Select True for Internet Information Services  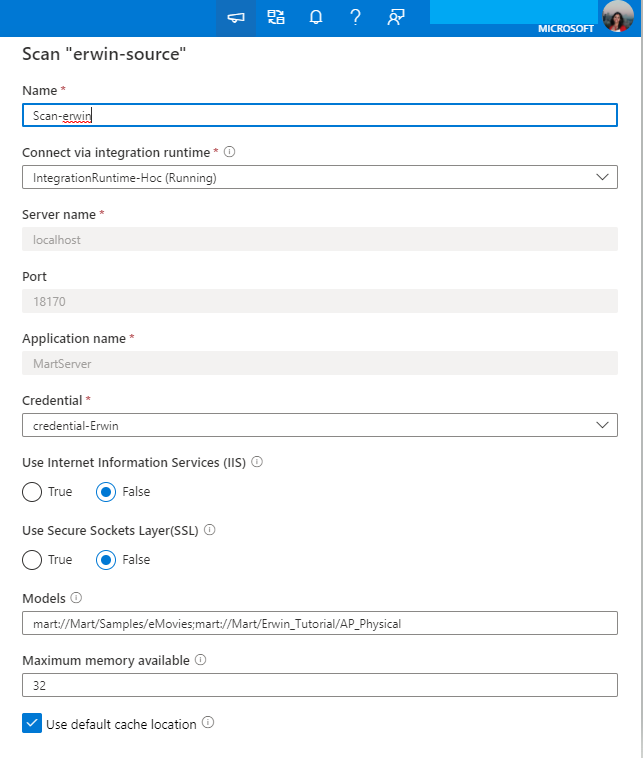pyautogui.click(x=32, y=492)
